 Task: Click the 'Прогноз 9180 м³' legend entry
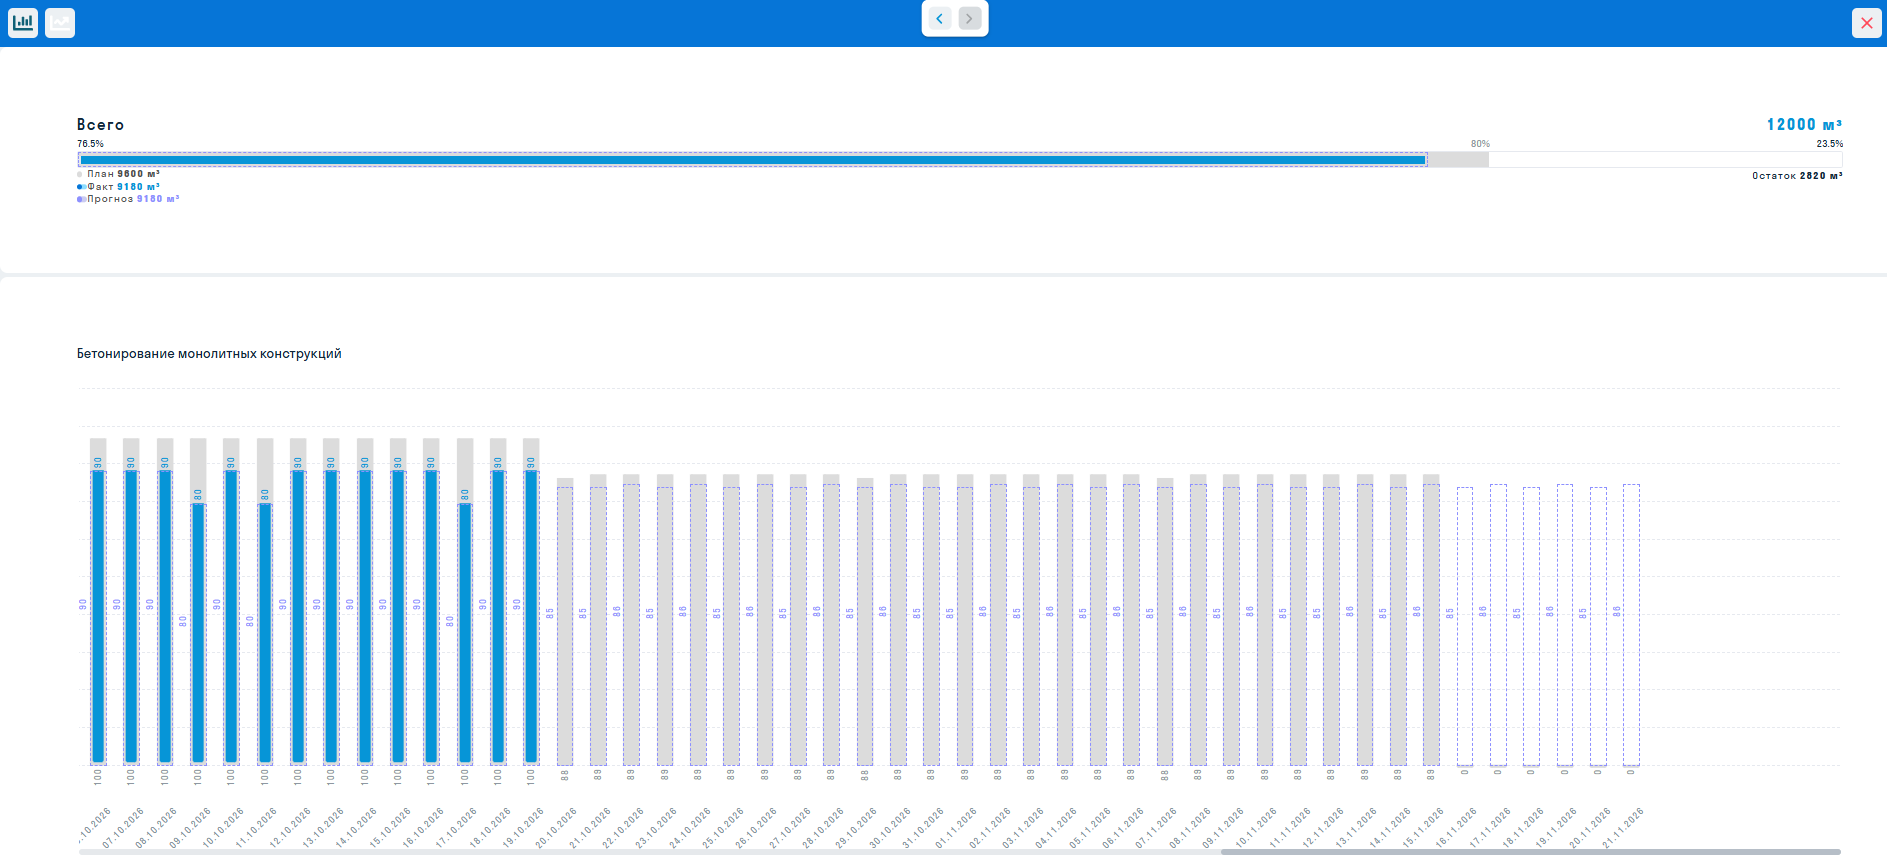point(128,199)
